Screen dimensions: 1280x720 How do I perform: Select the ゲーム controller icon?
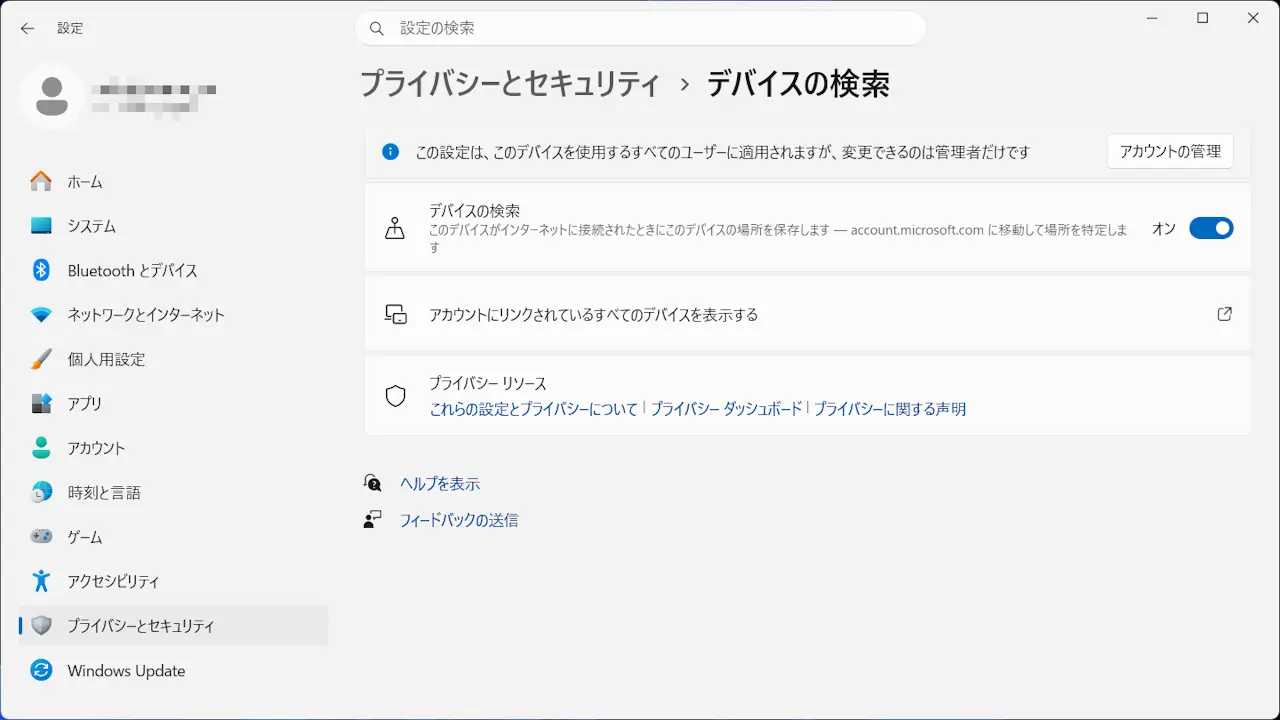(x=41, y=537)
